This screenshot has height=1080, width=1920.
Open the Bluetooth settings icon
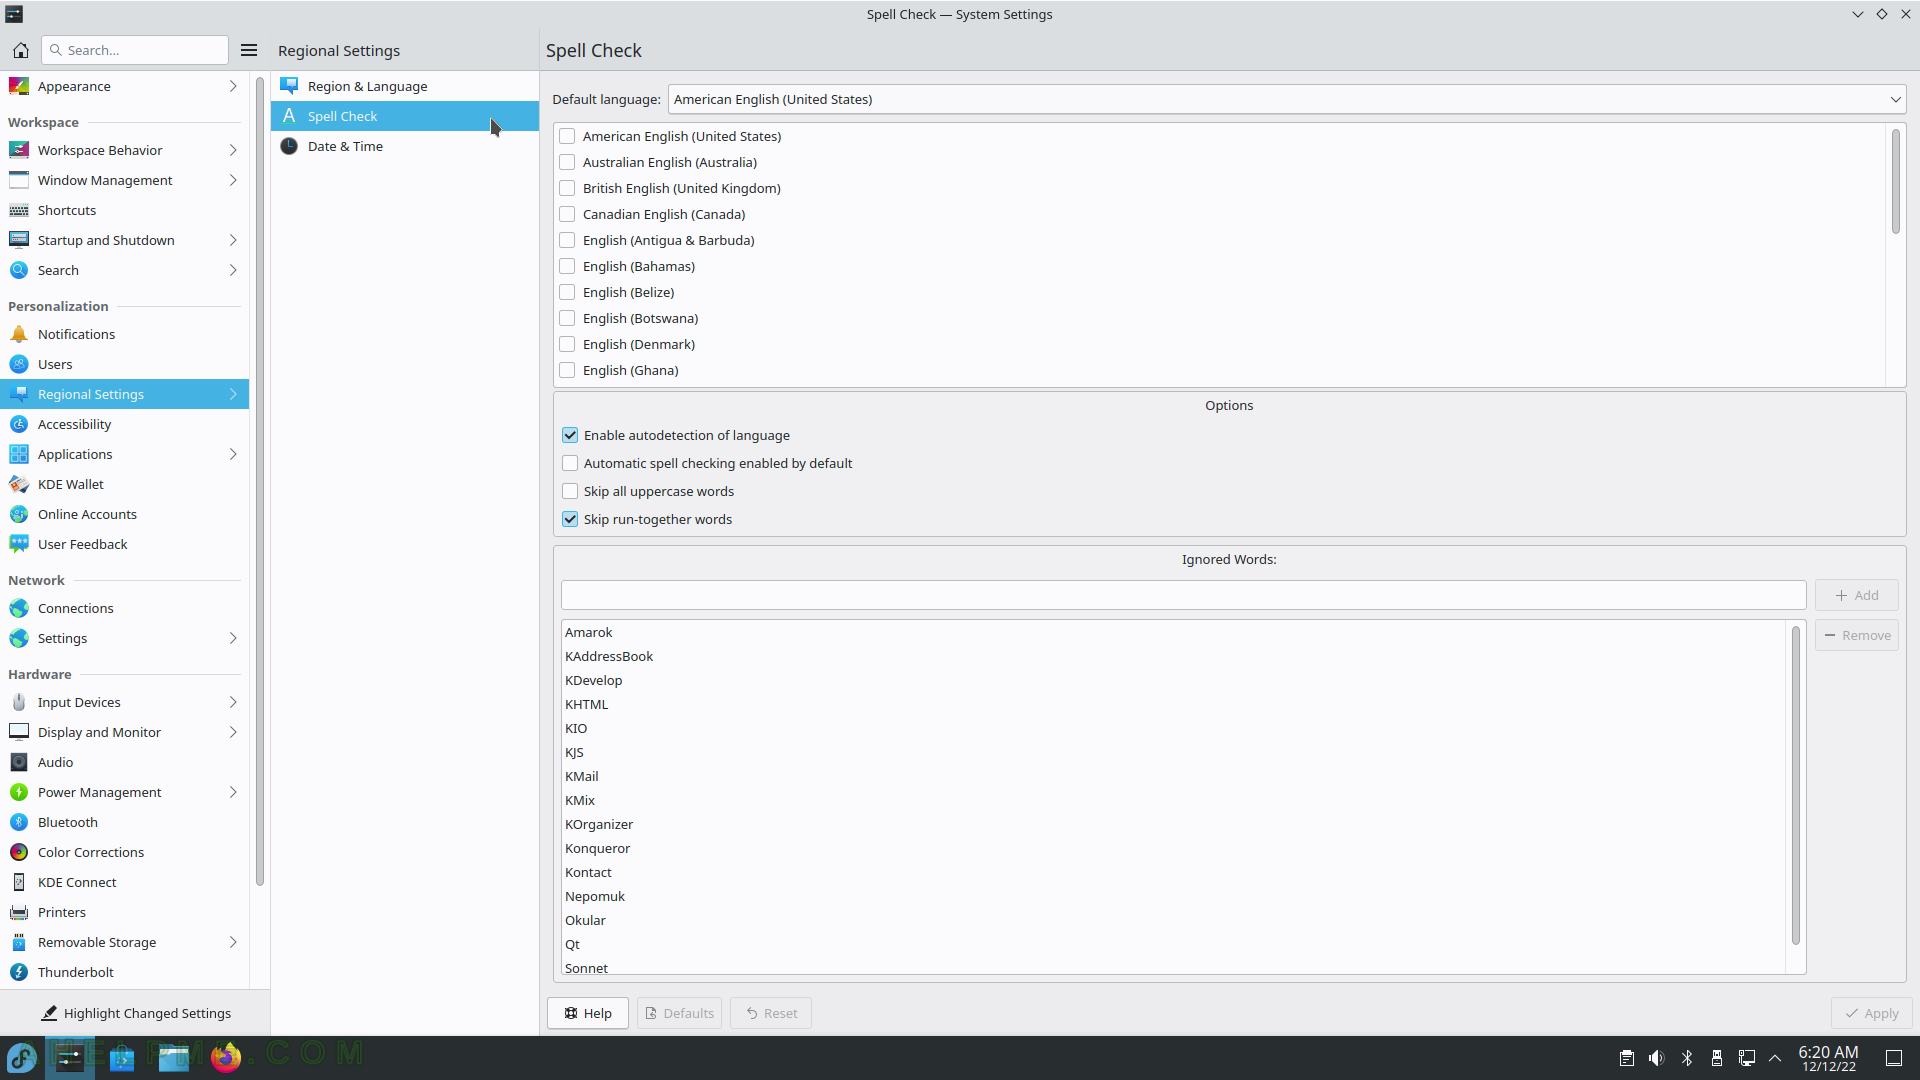click(x=19, y=822)
